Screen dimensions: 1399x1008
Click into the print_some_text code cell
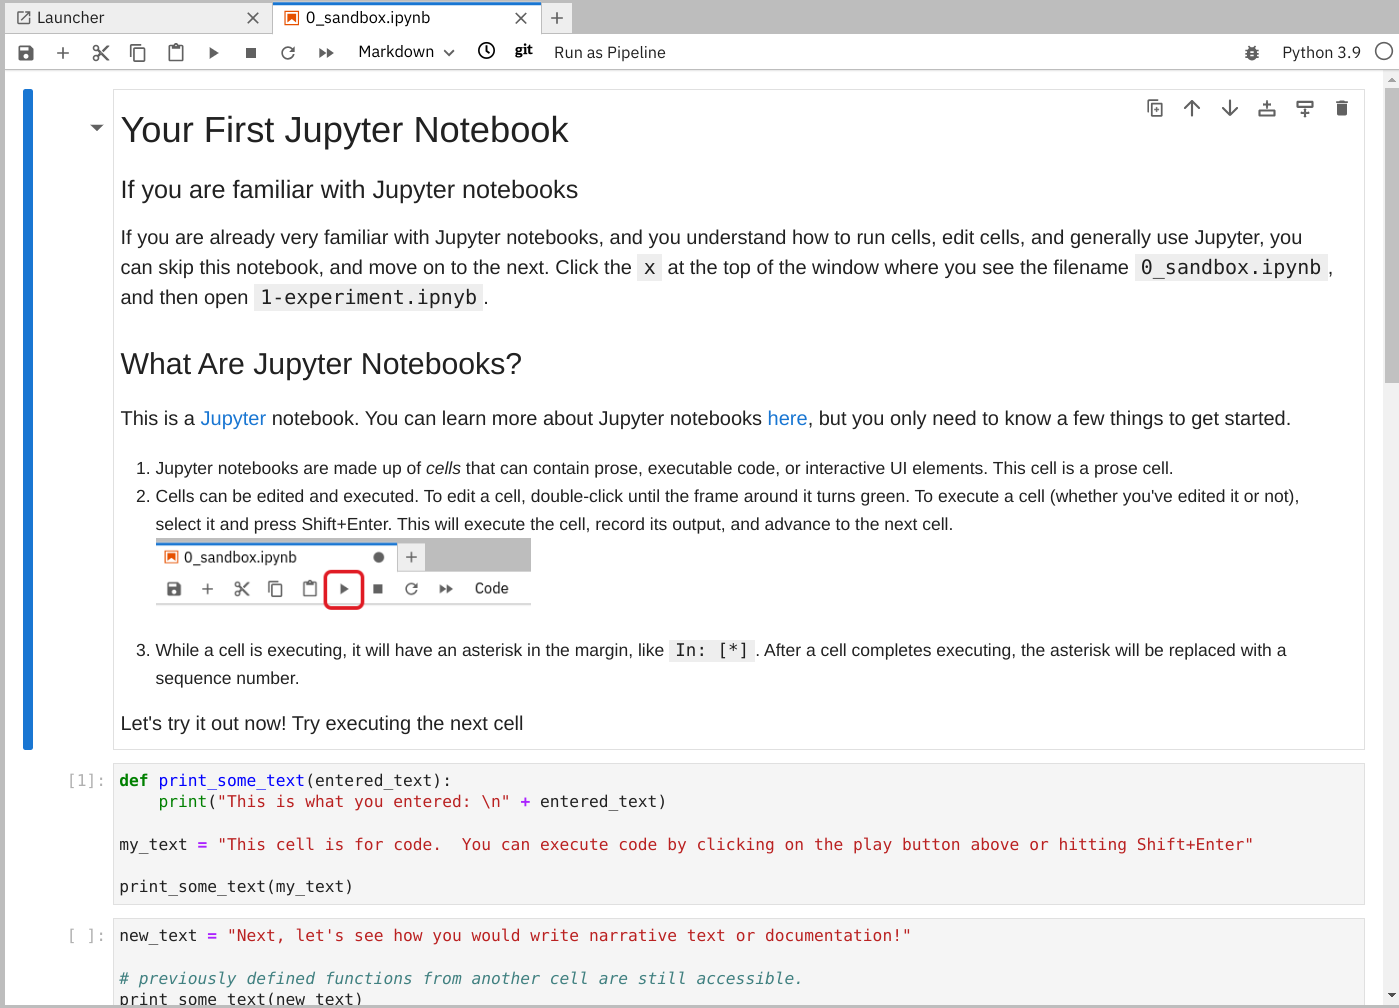[x=738, y=834]
